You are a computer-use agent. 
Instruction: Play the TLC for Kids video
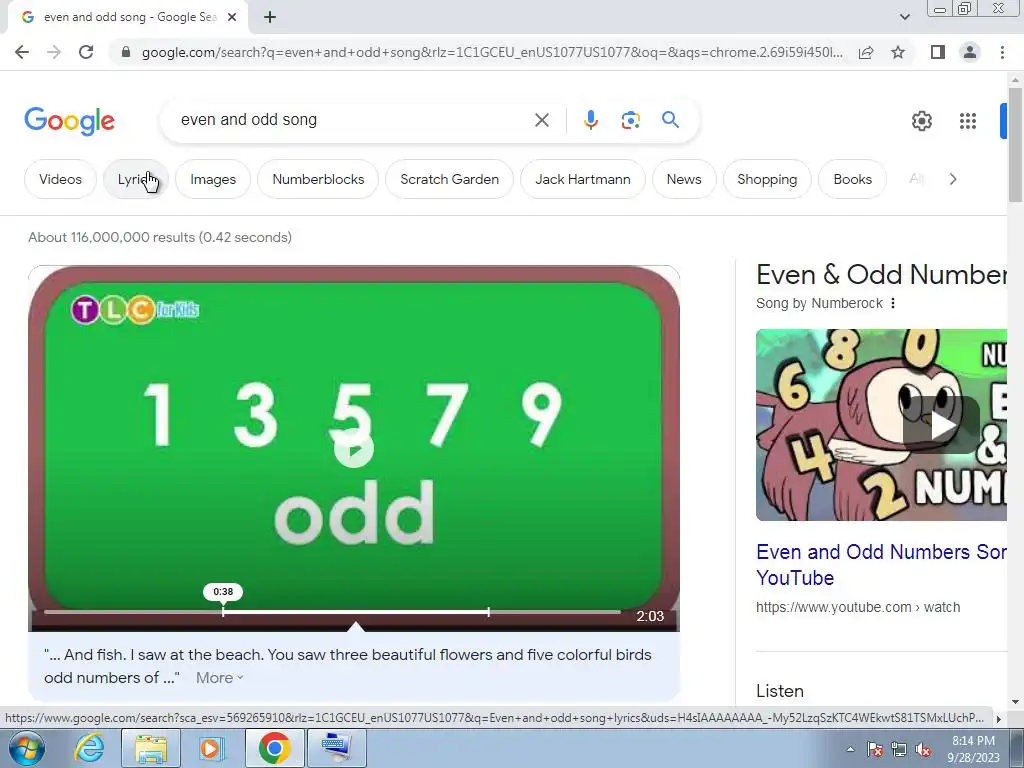[353, 449]
